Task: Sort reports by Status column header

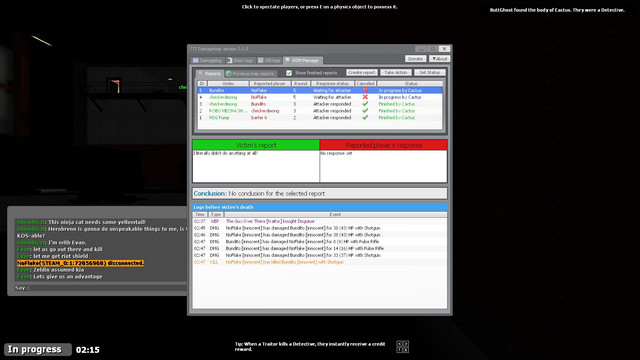Action: (410, 84)
